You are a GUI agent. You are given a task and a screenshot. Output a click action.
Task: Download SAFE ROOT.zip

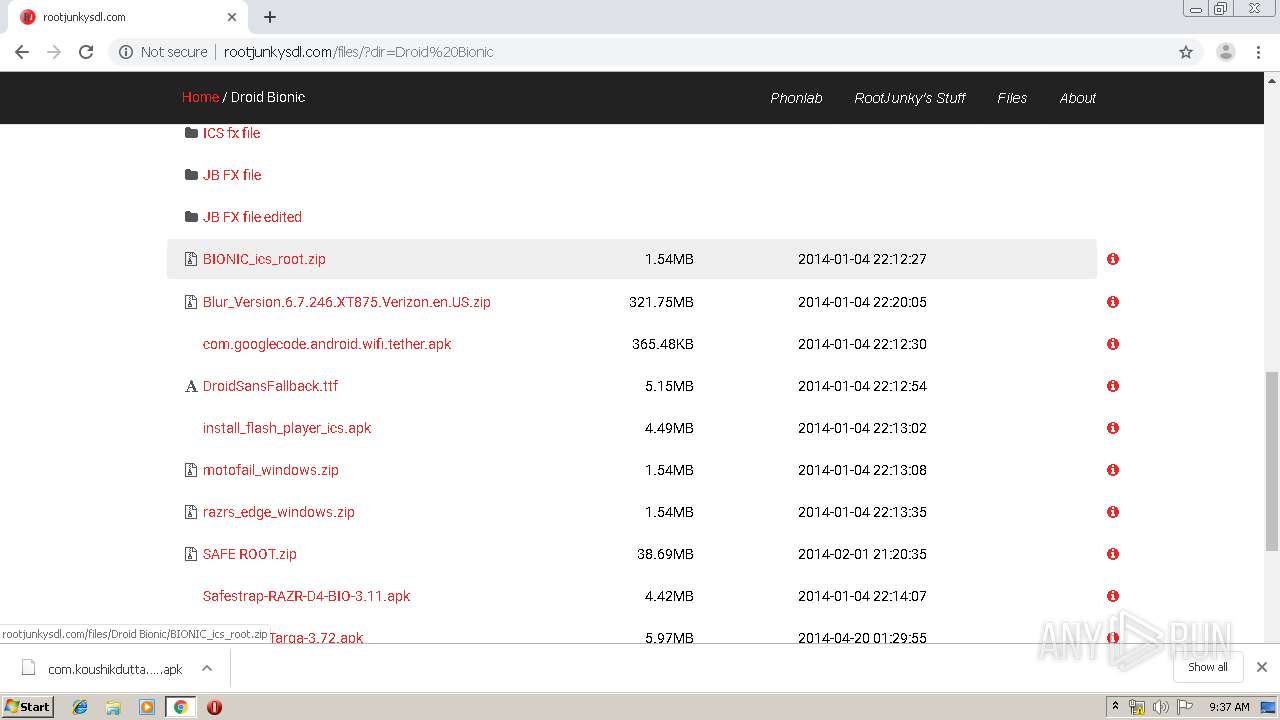click(x=249, y=554)
